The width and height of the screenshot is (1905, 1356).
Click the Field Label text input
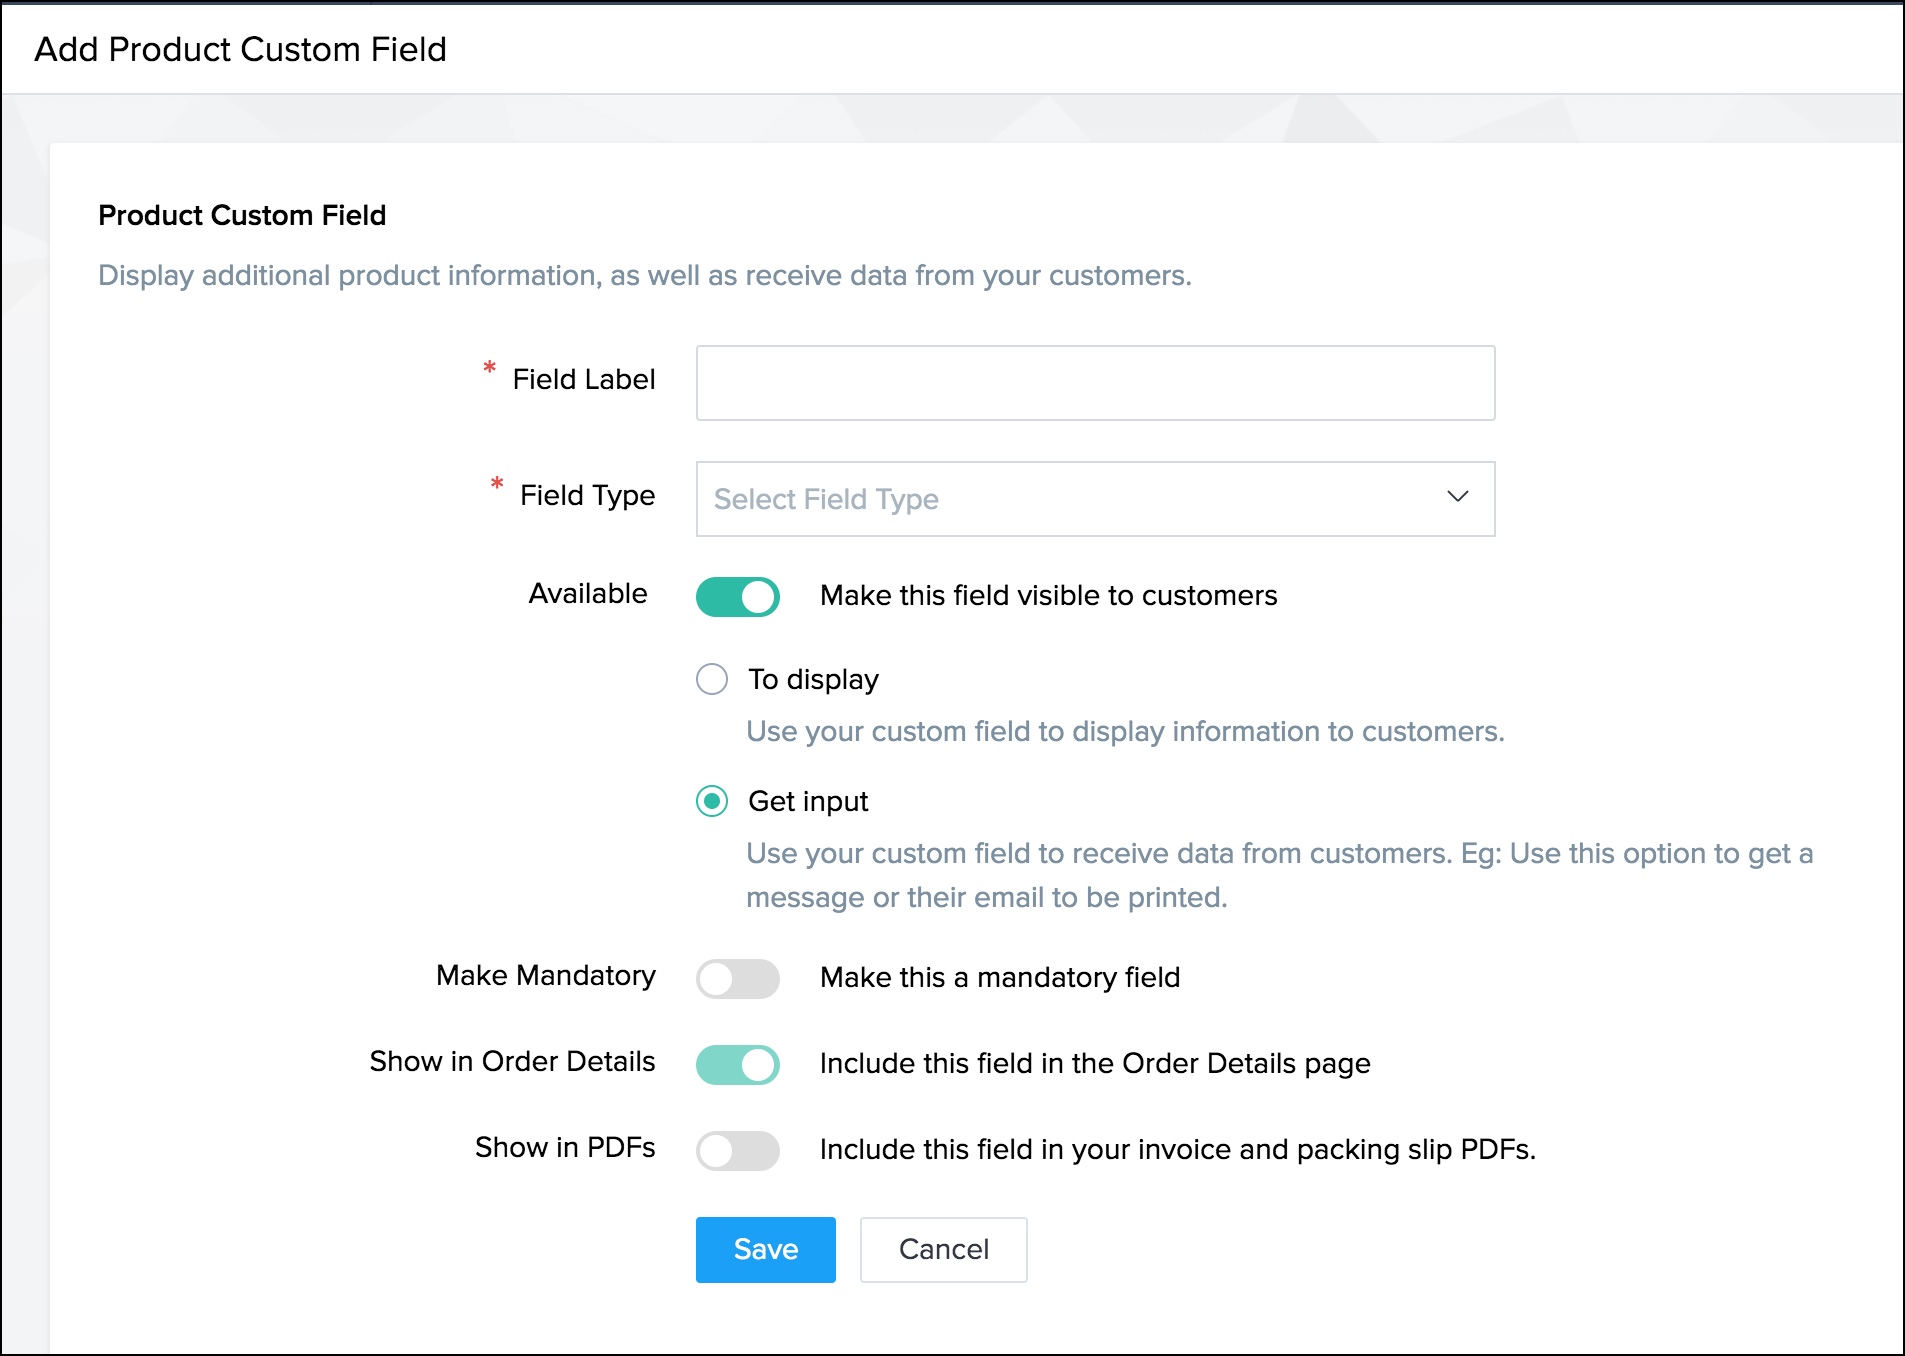(1095, 383)
